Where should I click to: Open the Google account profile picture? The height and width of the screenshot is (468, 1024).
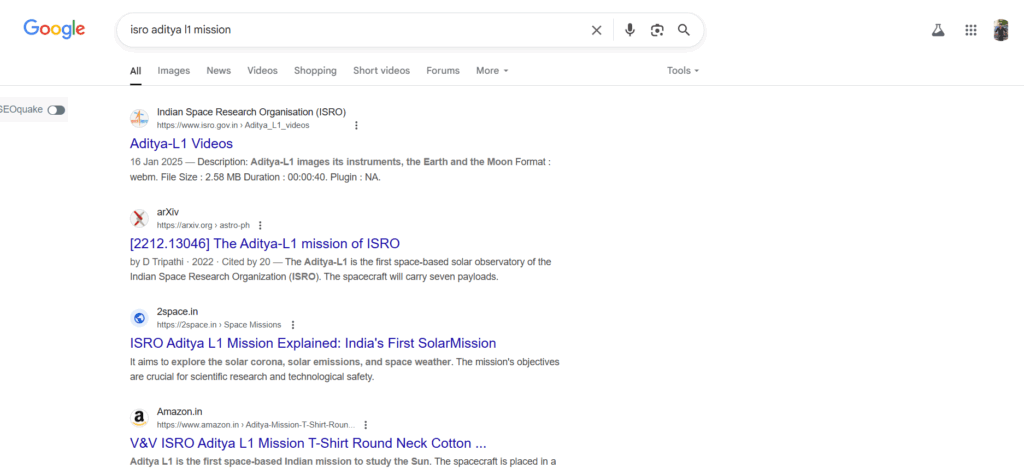(x=1001, y=30)
